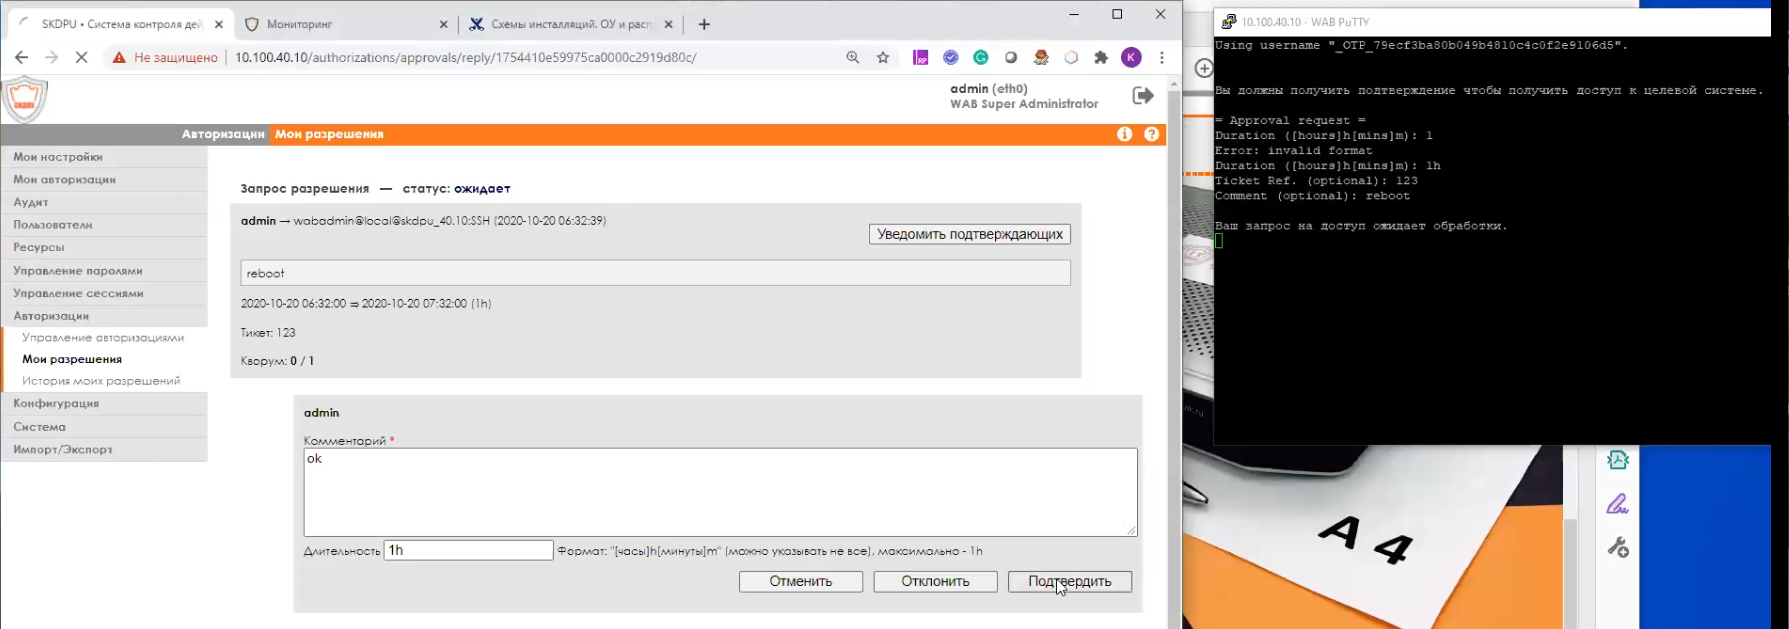Open Управление авторизациями sub-item
This screenshot has height=629, width=1789.
(x=103, y=338)
